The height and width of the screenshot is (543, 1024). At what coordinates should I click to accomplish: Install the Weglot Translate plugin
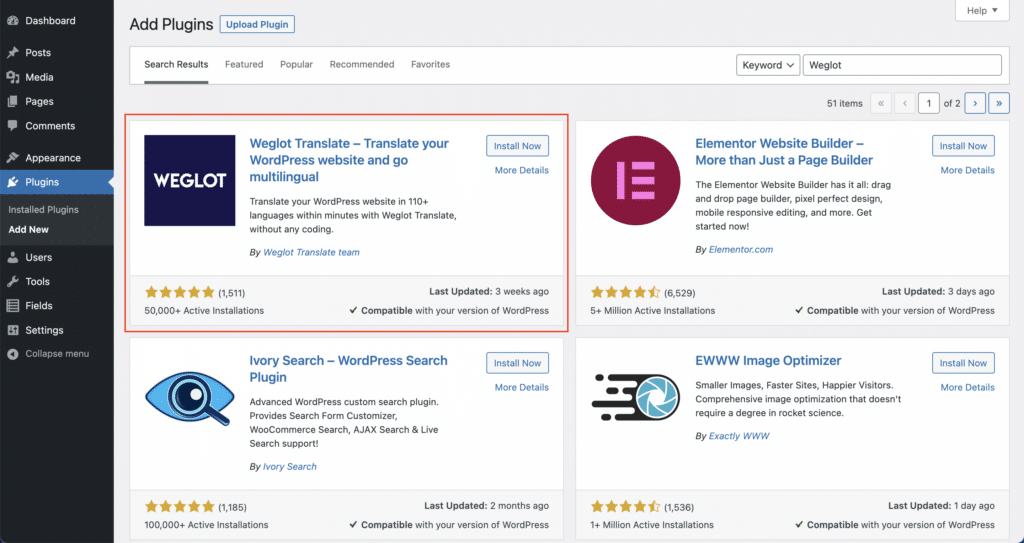coord(517,146)
